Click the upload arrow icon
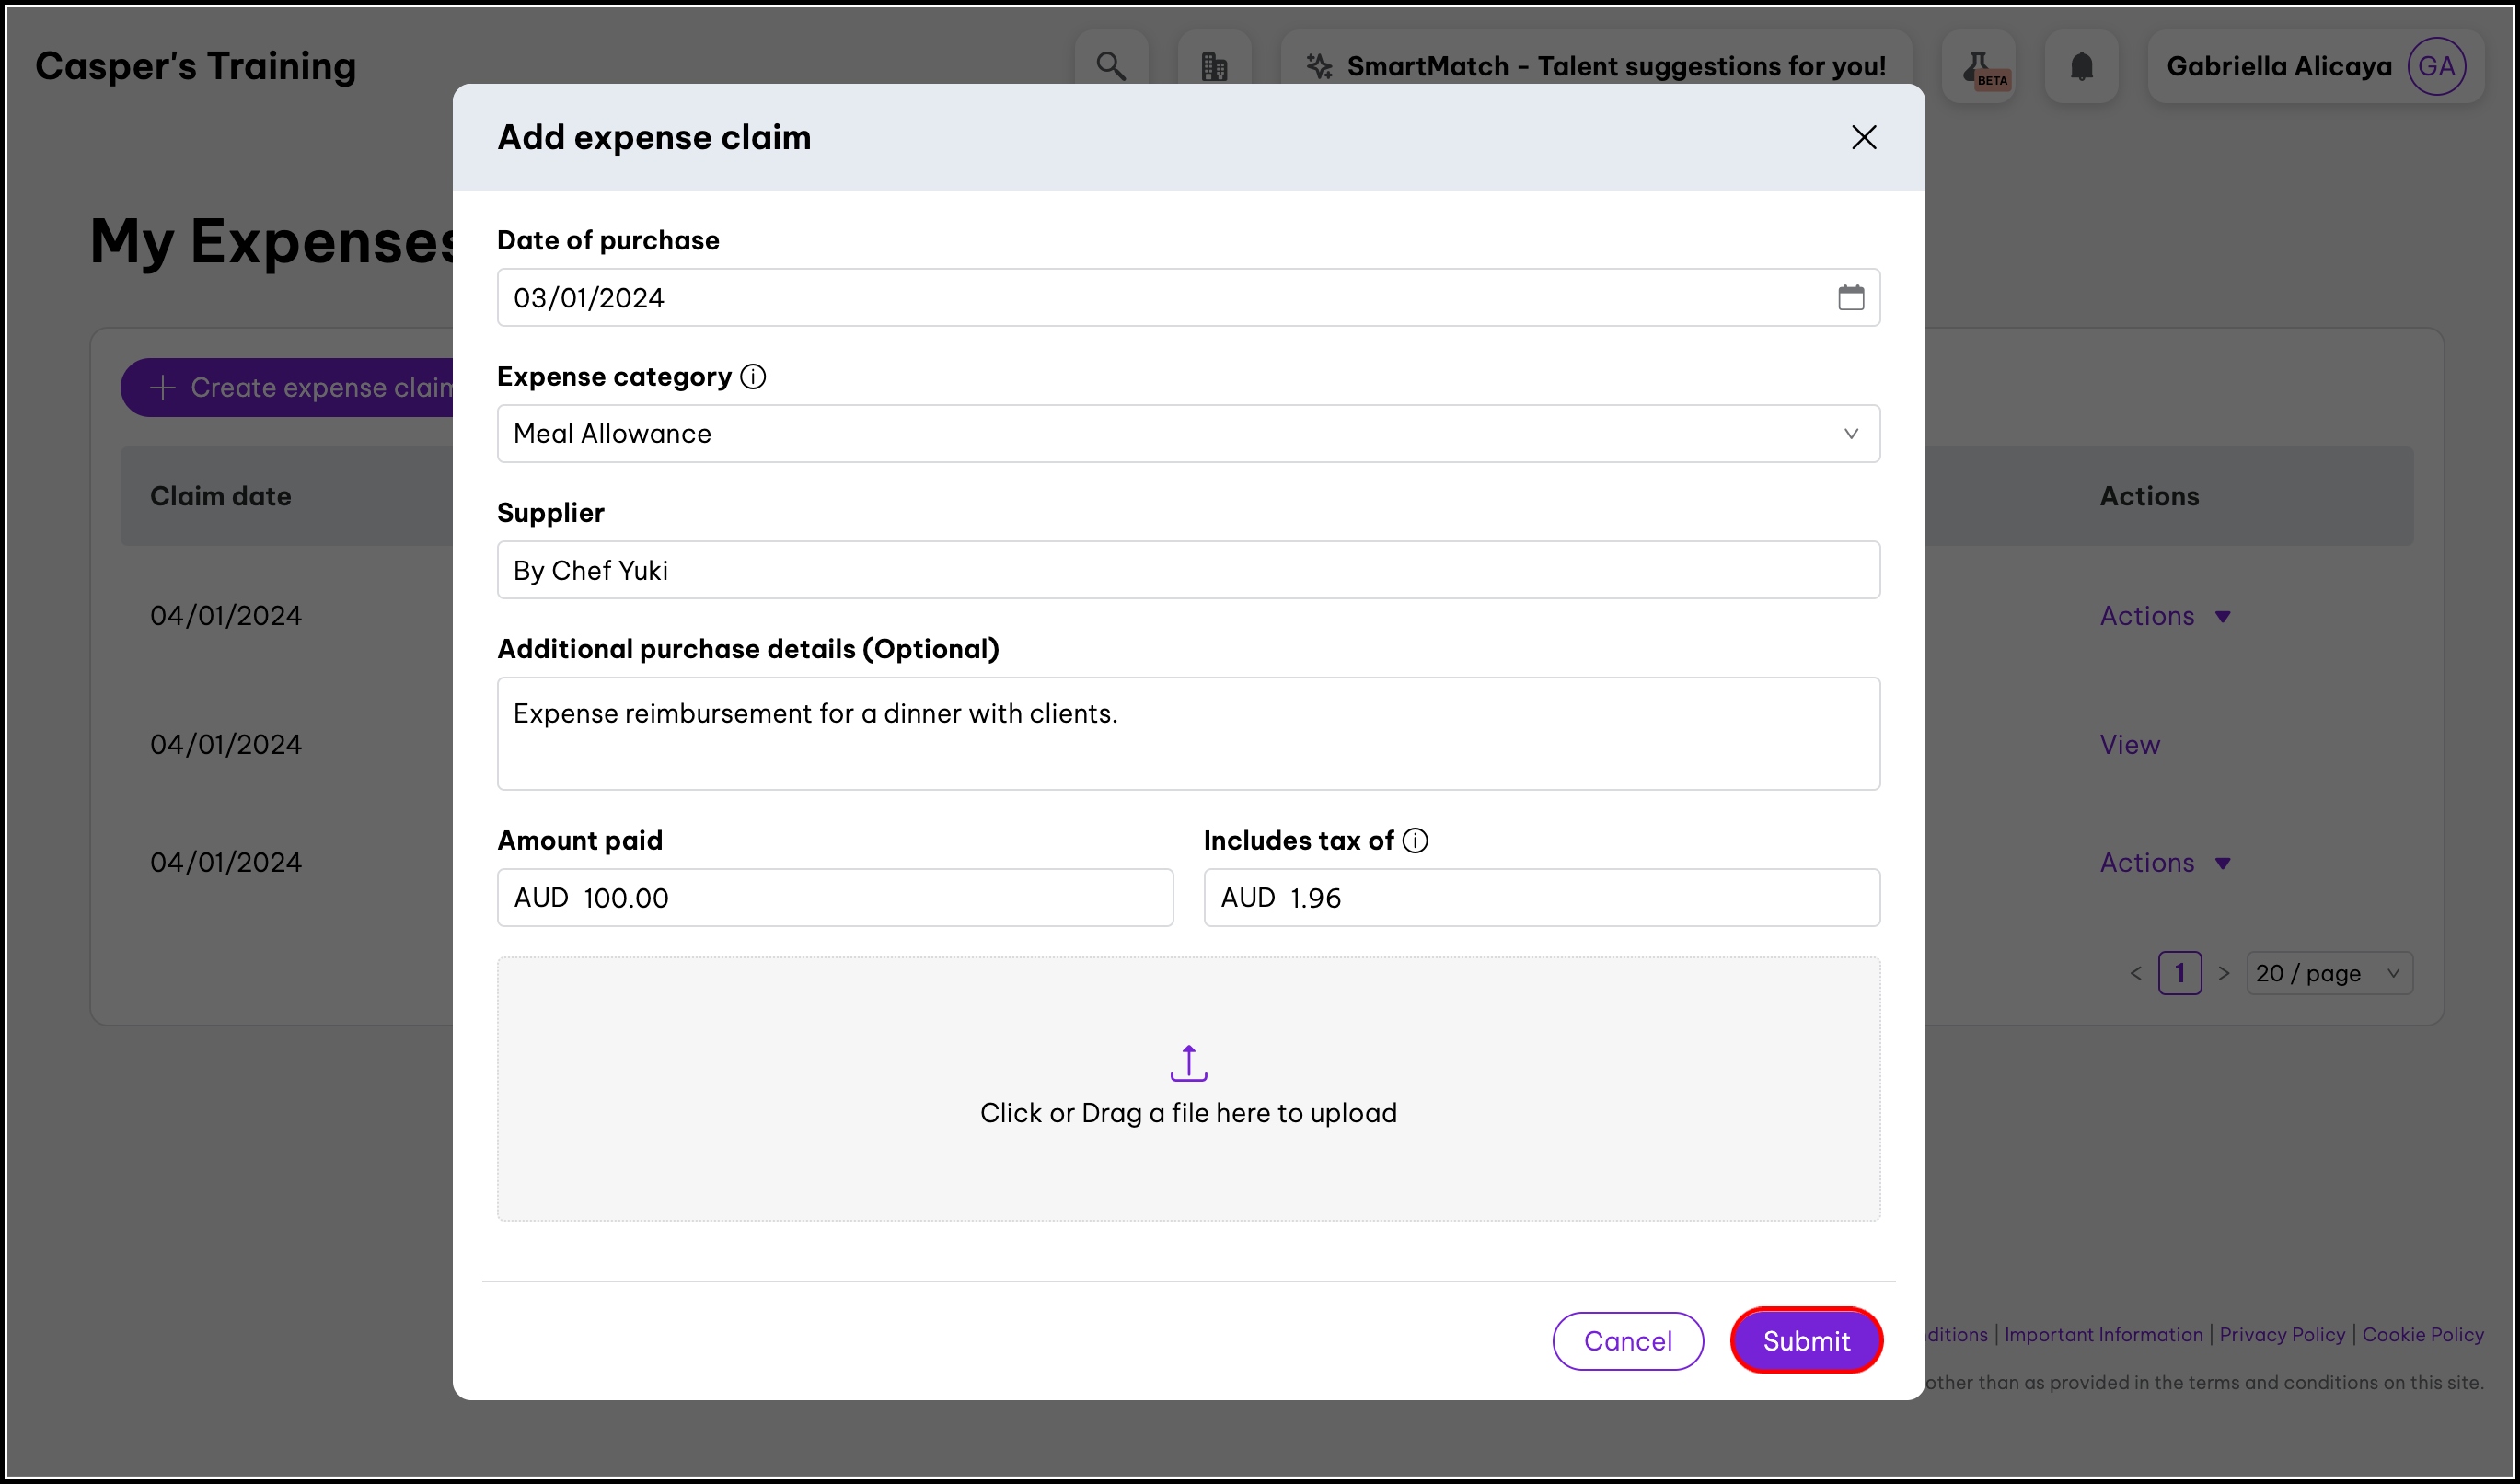Screen dimensions: 2520x1484 (x=1188, y=1063)
